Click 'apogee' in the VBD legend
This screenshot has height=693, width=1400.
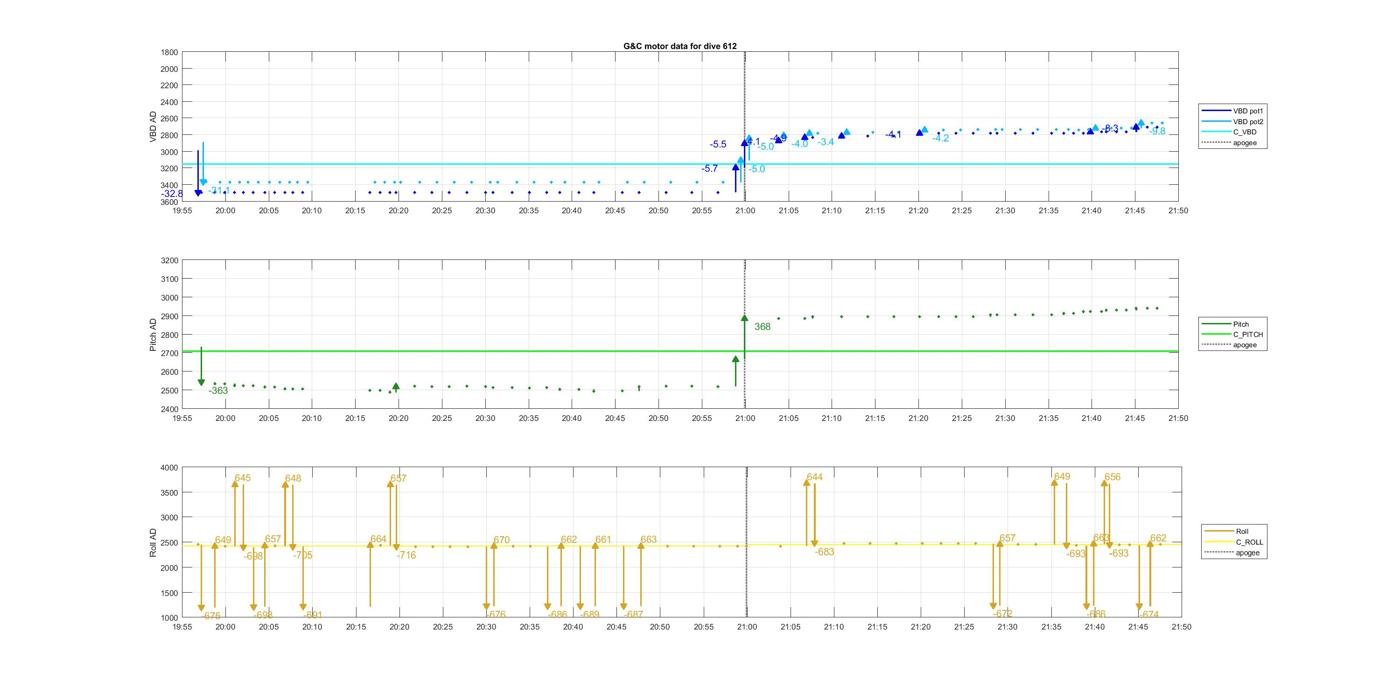tap(1245, 142)
